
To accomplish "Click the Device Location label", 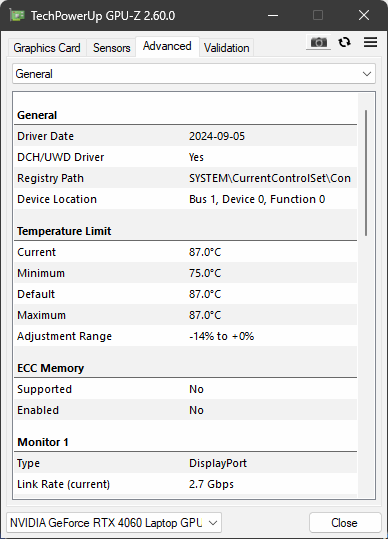I will point(57,199).
